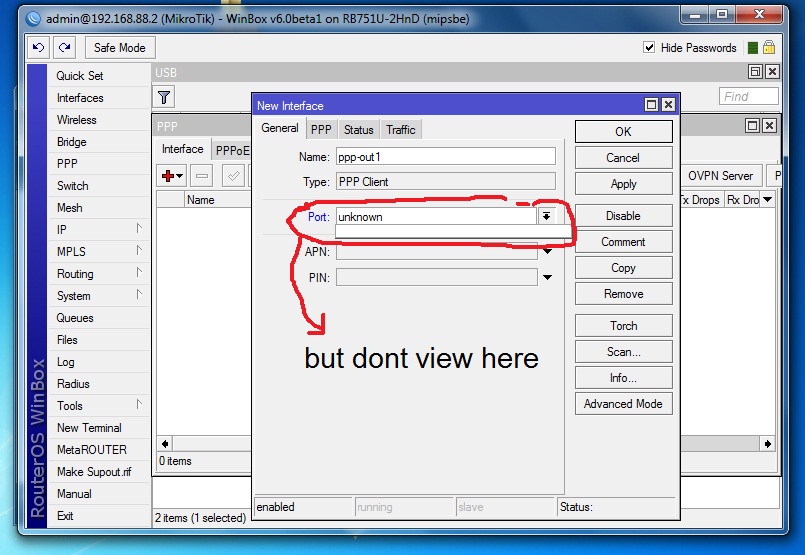Click the Tx Drops column header
Screen dimensions: 805x555
[702, 200]
